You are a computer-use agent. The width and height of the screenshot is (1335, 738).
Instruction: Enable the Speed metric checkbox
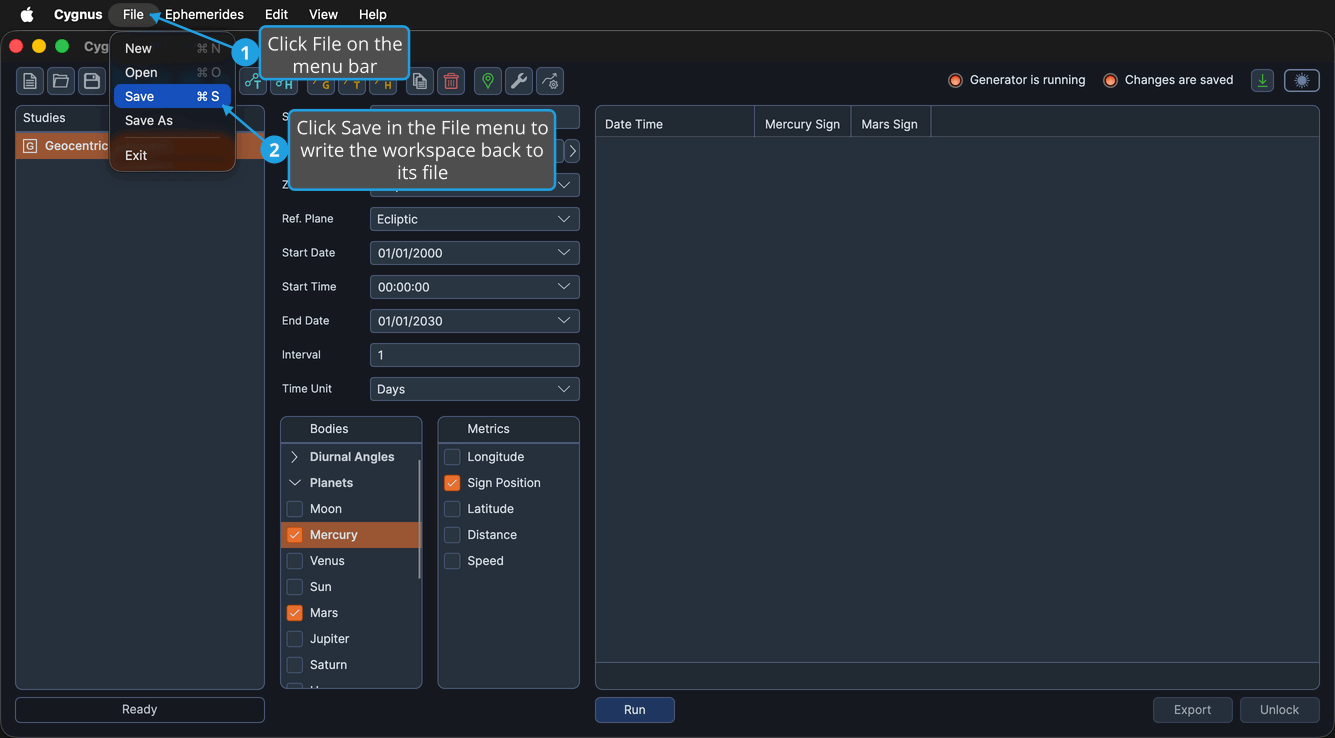tap(452, 561)
